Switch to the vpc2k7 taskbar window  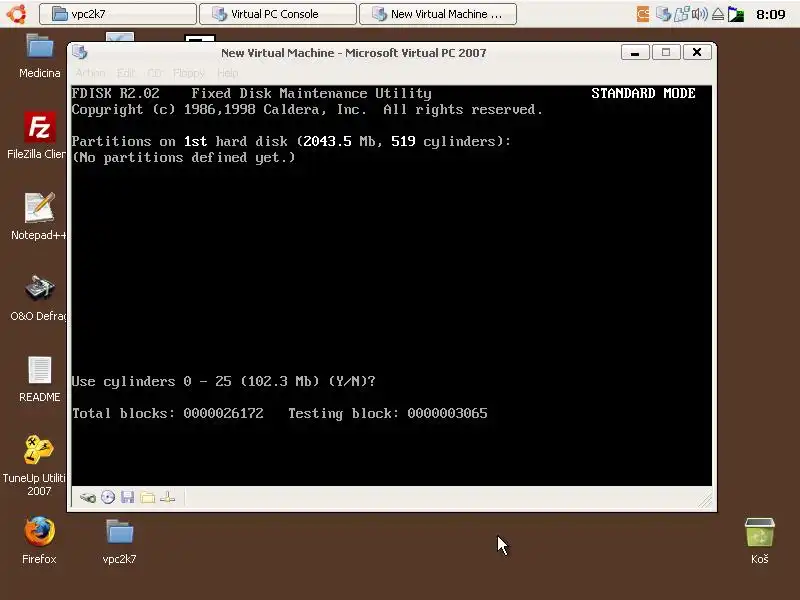tap(118, 14)
